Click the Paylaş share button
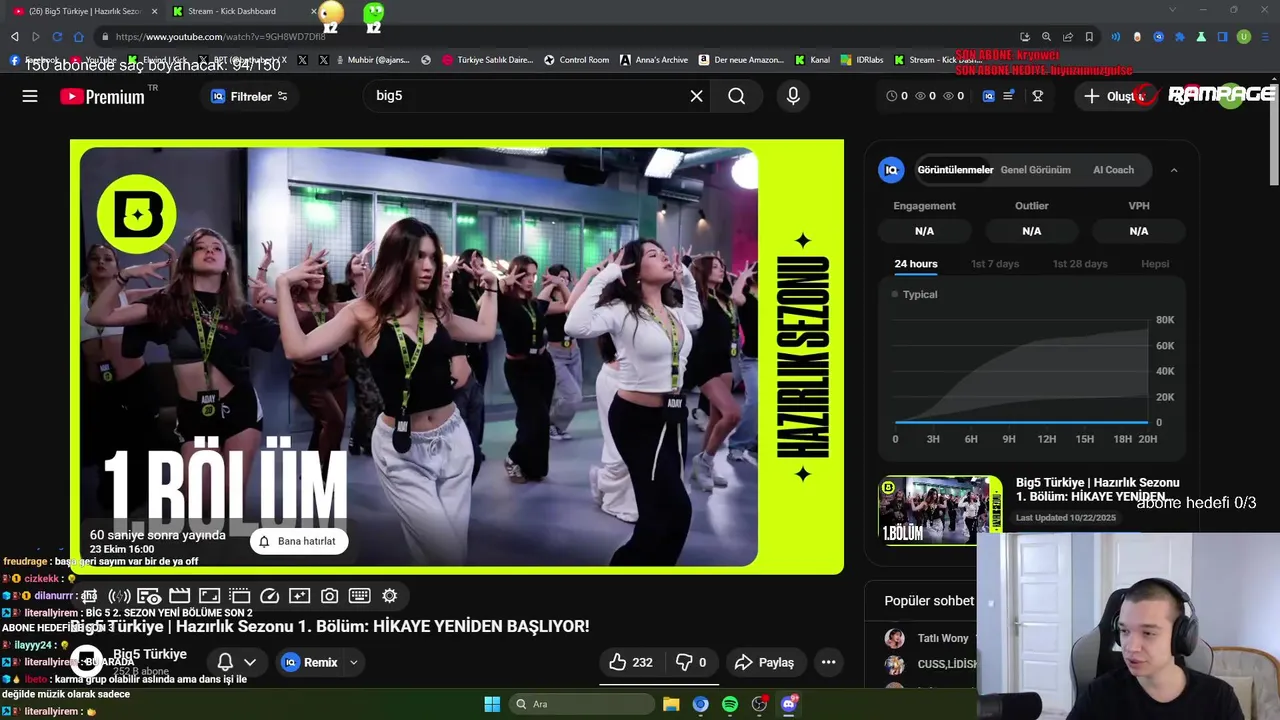 (765, 662)
